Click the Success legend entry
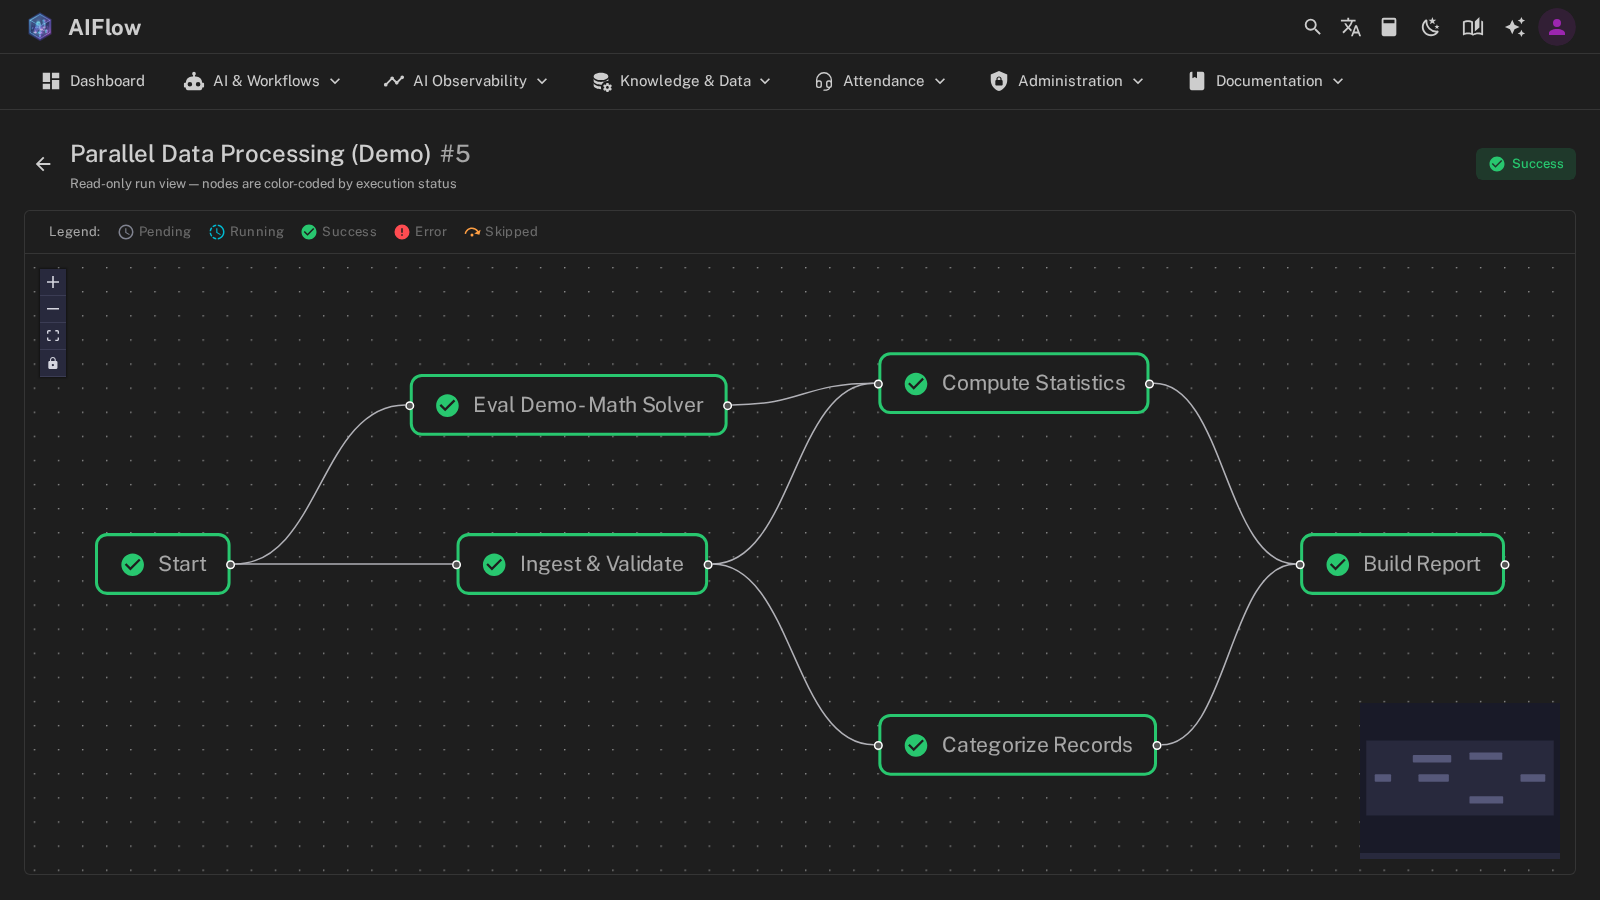The height and width of the screenshot is (900, 1600). point(339,232)
